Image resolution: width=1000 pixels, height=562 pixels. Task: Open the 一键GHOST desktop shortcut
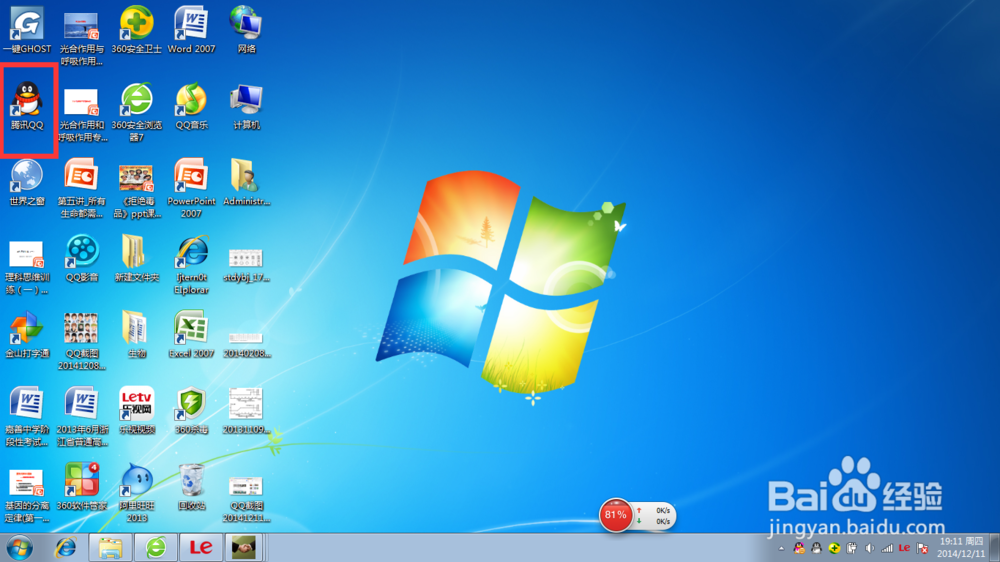pos(27,31)
